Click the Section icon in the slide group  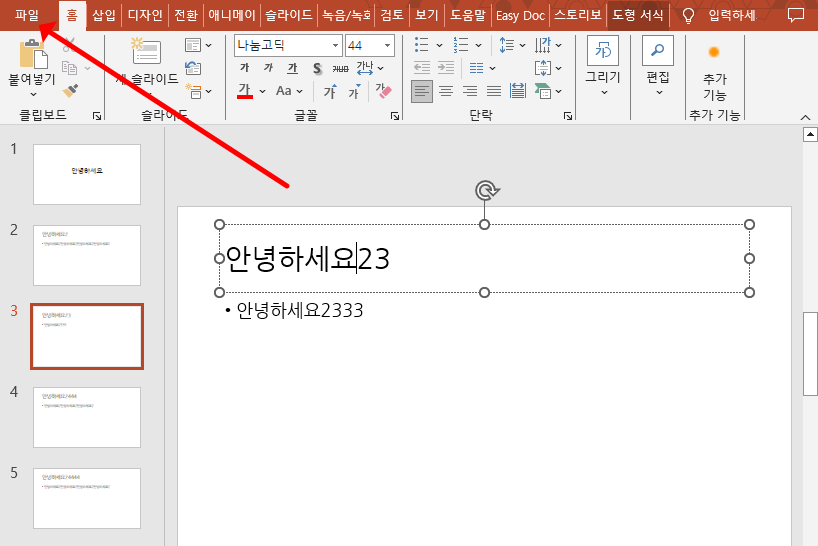[194, 91]
